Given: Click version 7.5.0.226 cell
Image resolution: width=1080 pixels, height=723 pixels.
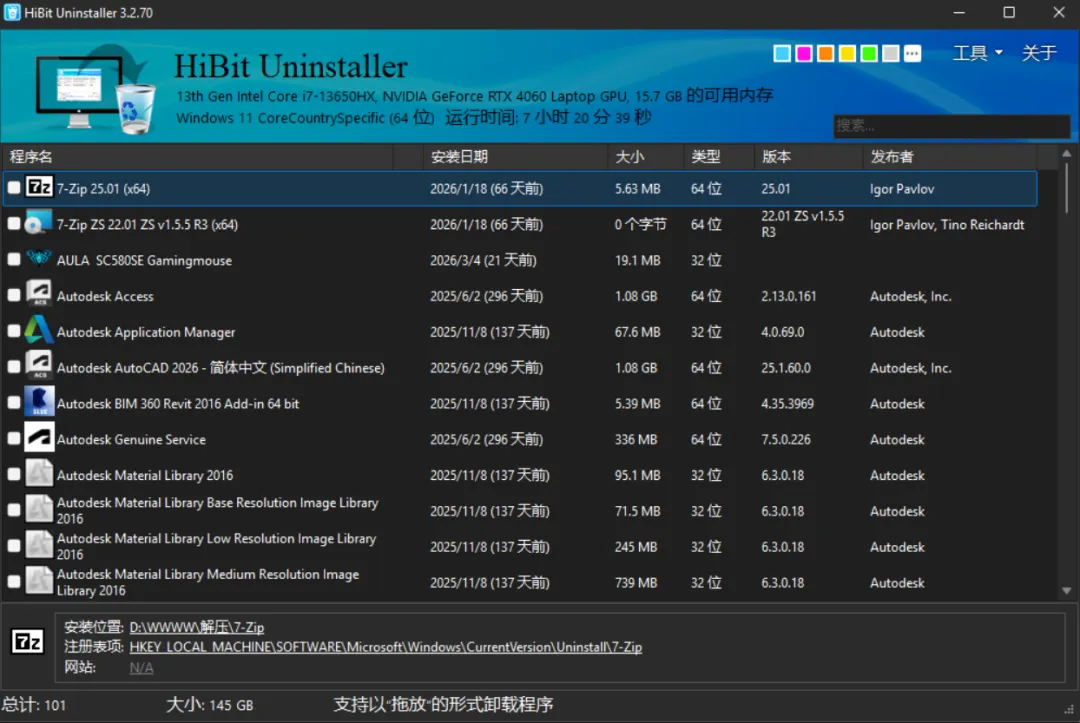Looking at the screenshot, I should [x=785, y=439].
